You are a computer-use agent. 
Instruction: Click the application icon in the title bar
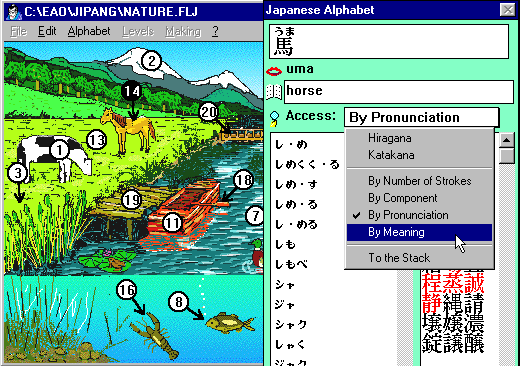point(14,12)
